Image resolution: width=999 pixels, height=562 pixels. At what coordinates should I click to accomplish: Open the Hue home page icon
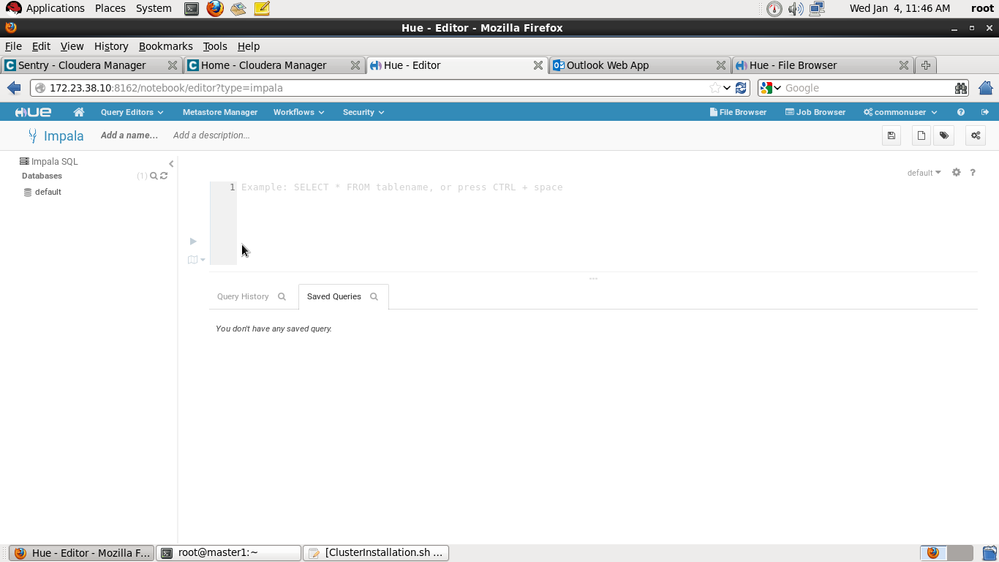pyautogui.click(x=78, y=112)
